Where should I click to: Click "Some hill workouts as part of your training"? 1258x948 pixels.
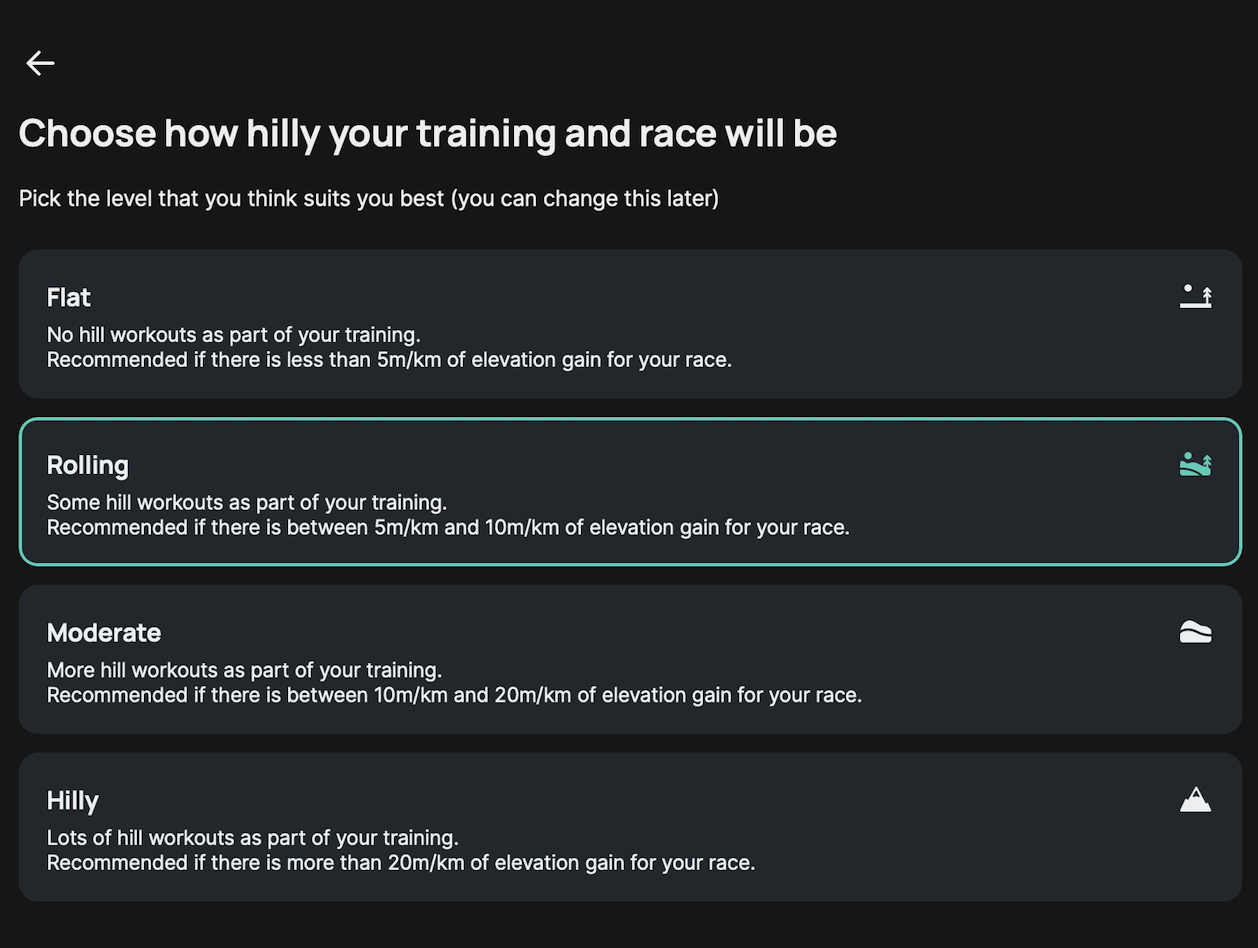point(247,503)
